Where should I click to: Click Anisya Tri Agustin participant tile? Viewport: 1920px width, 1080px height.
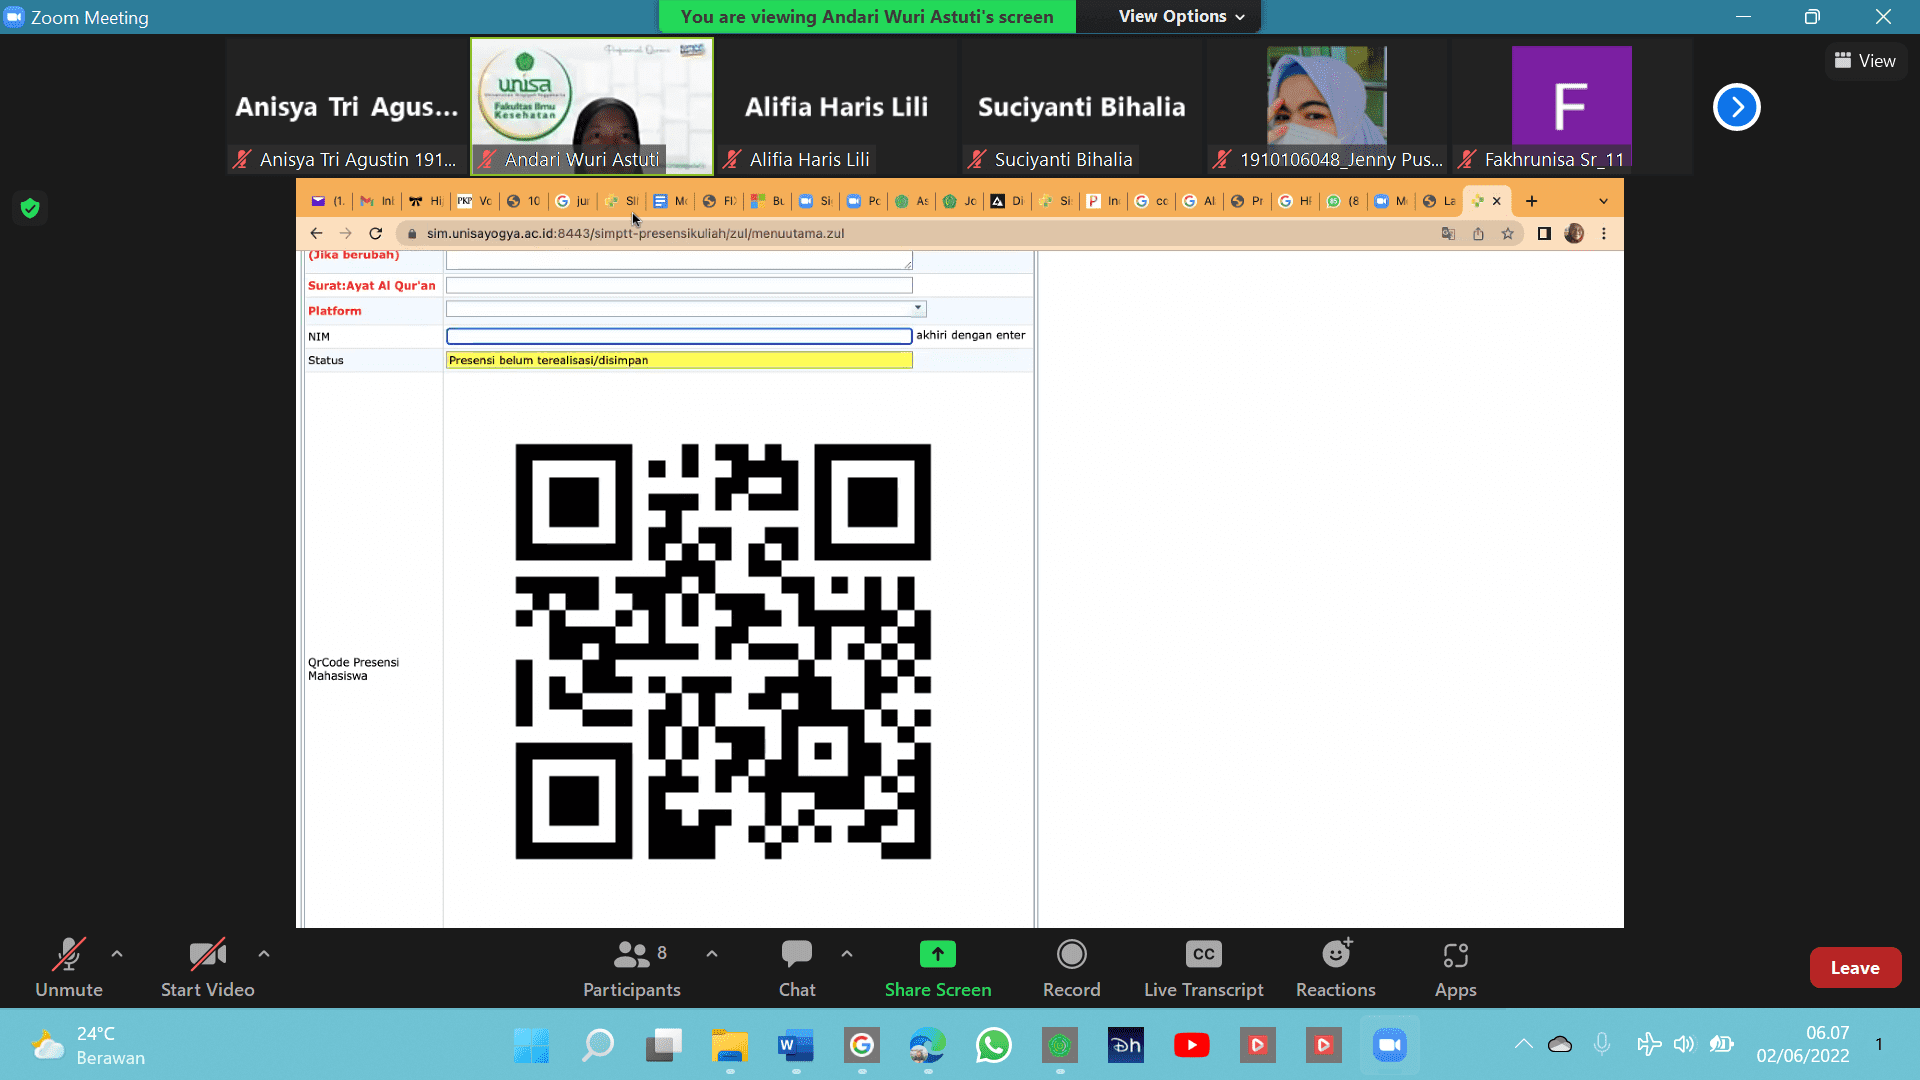click(x=347, y=106)
